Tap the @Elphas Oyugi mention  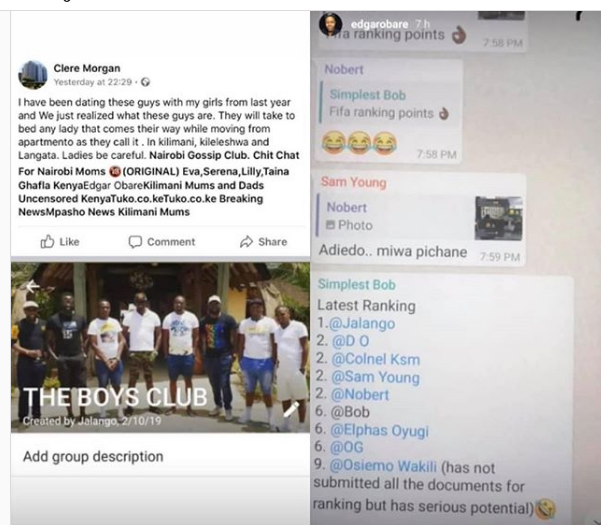tap(379, 430)
